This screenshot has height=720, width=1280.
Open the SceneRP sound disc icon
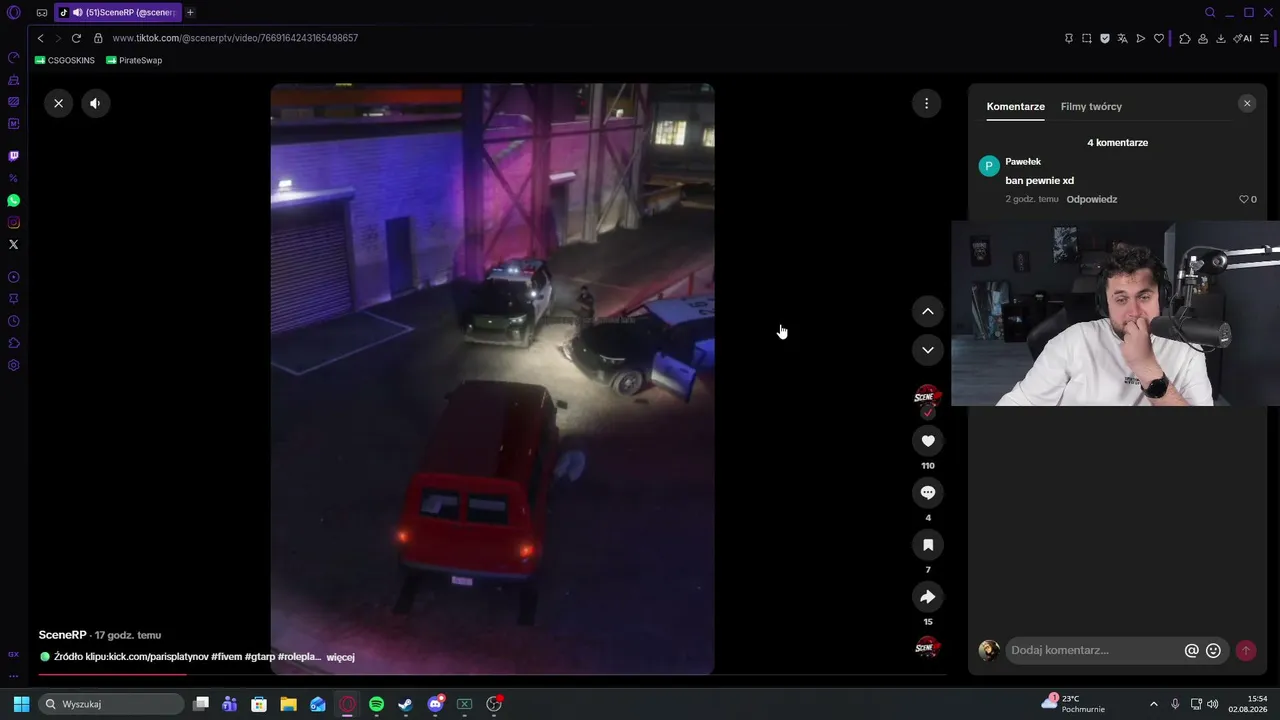[928, 647]
